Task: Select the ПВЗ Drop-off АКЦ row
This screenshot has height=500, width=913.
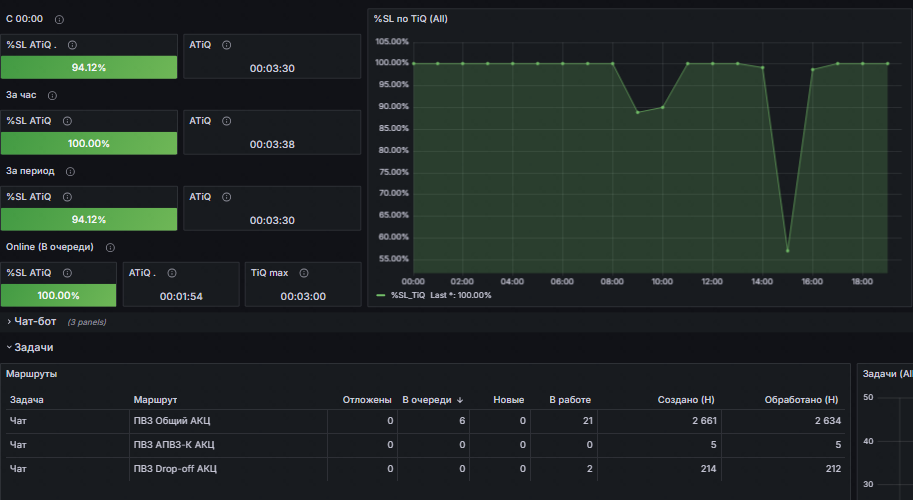Action: (x=426, y=469)
